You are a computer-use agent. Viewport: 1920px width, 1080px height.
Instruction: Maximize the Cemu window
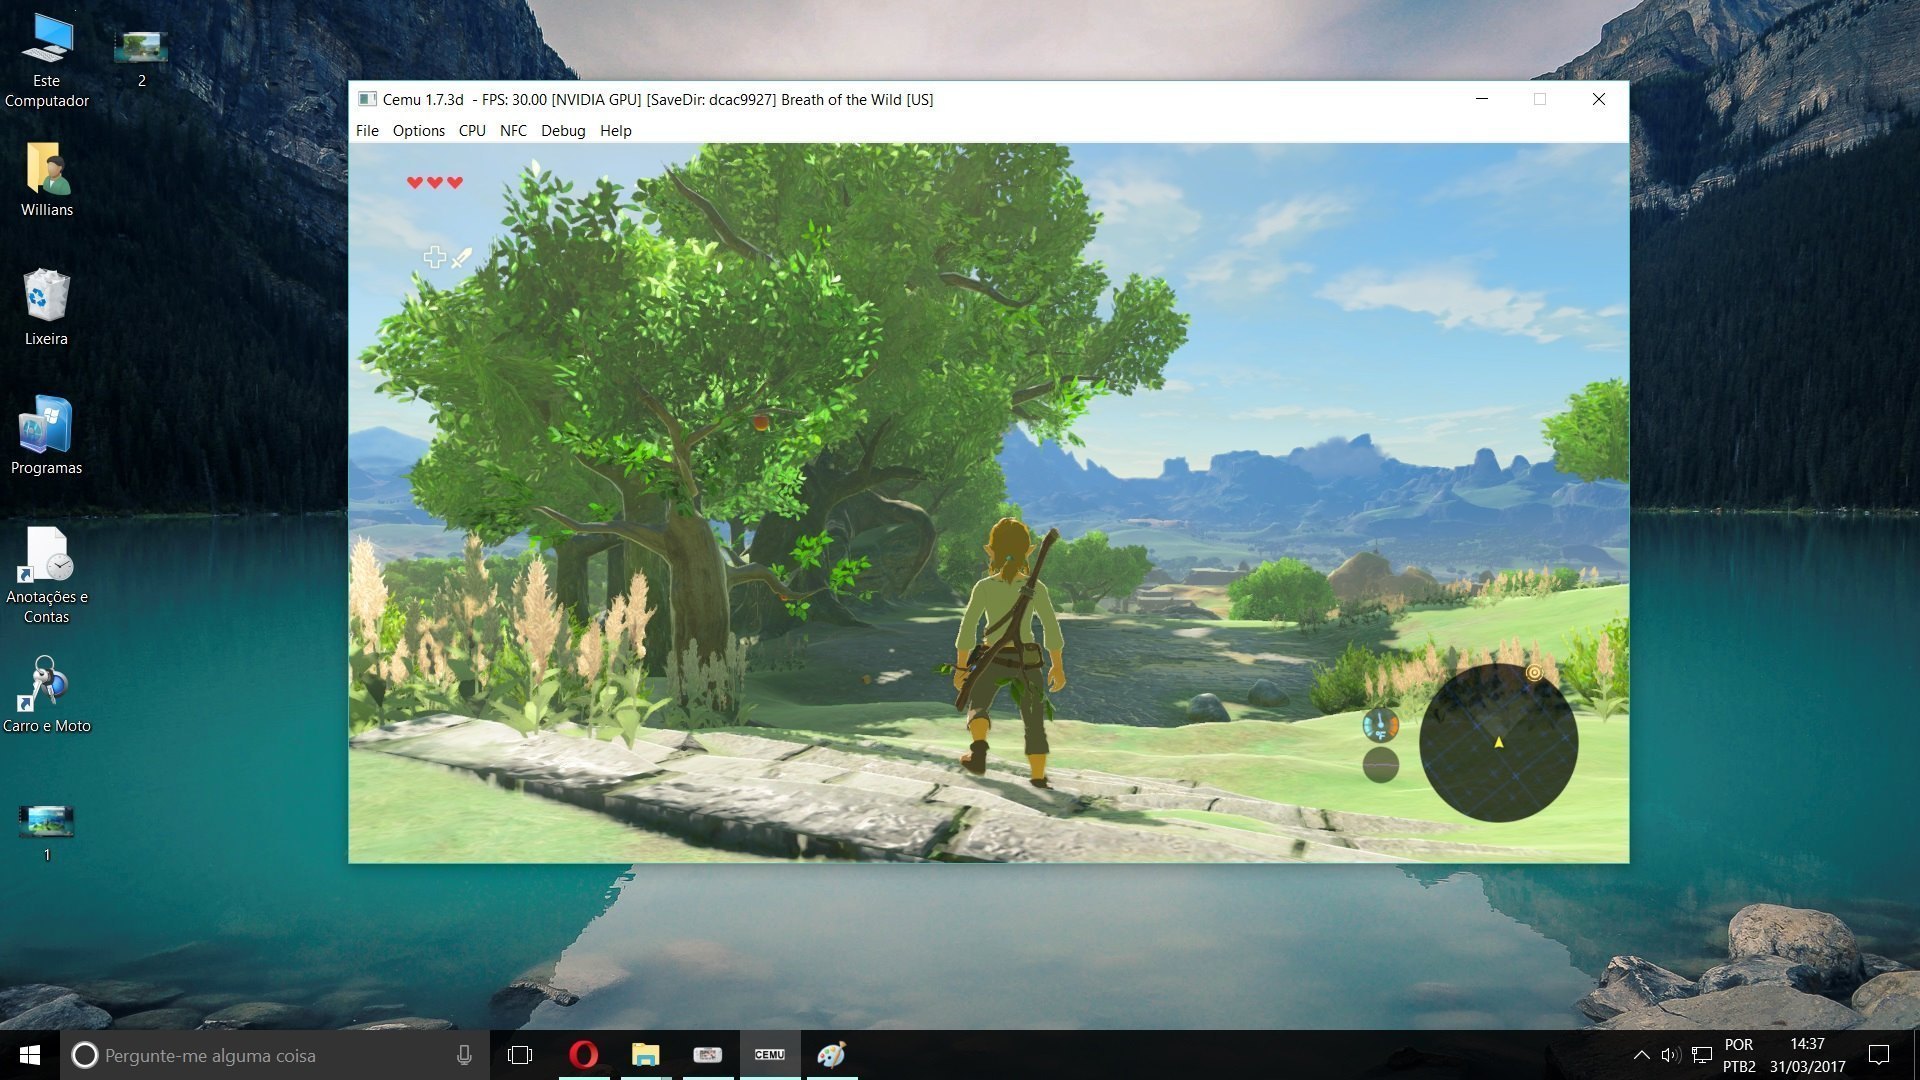coord(1540,99)
